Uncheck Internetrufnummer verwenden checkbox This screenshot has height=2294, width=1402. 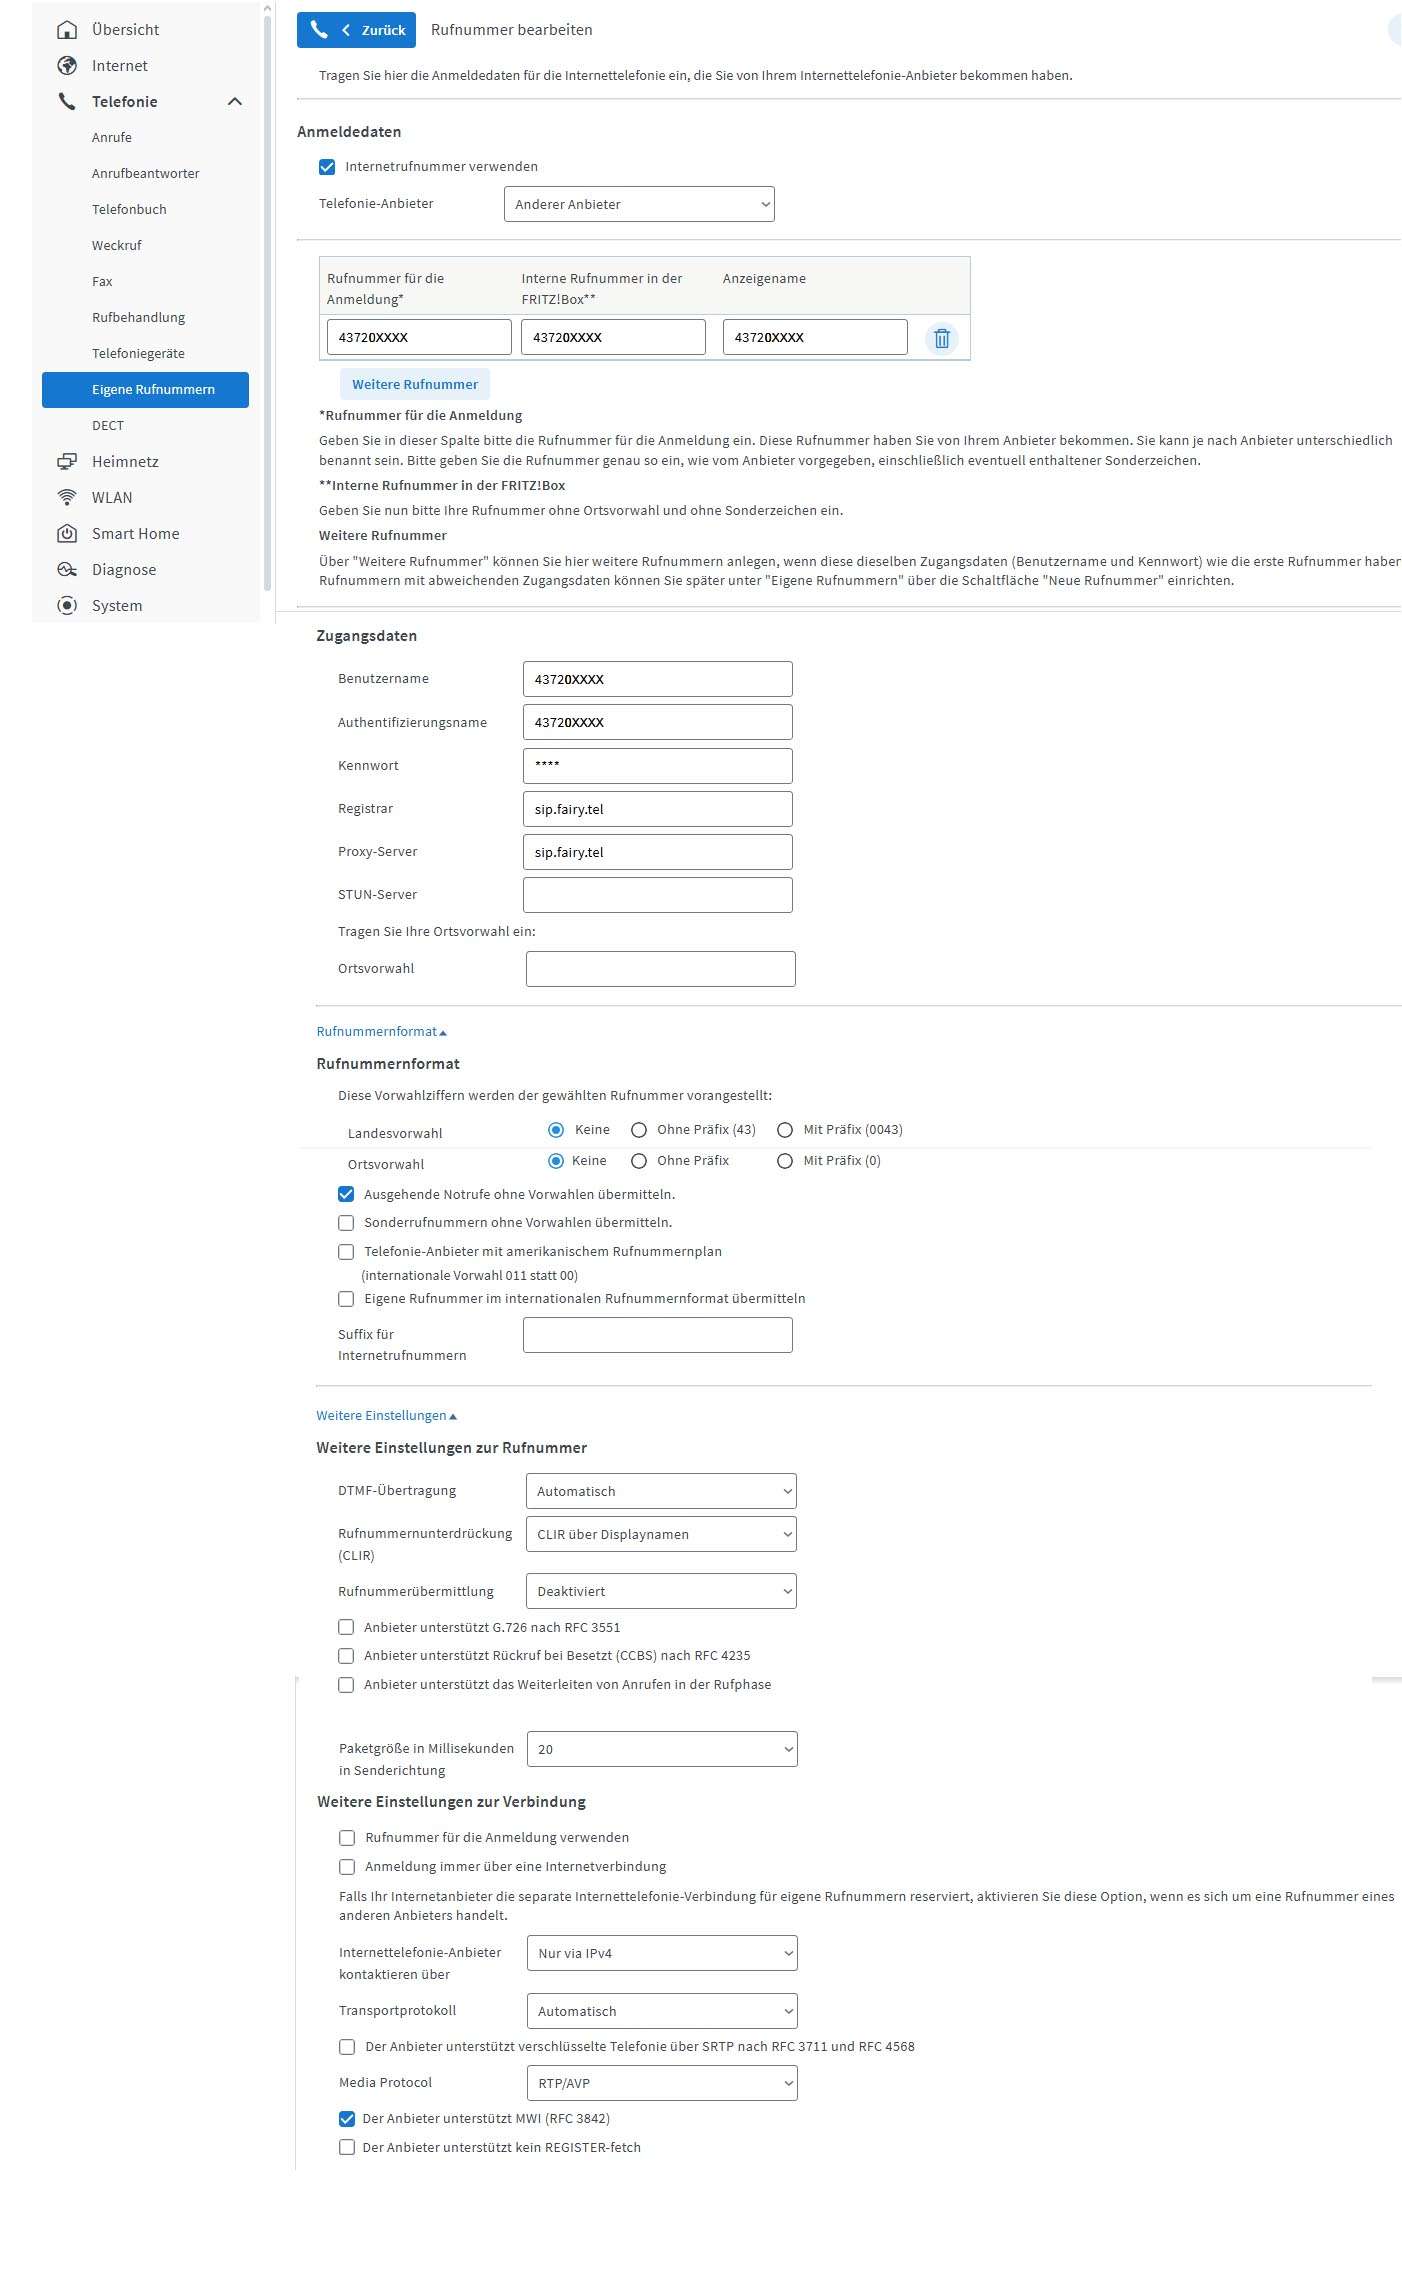pos(327,167)
